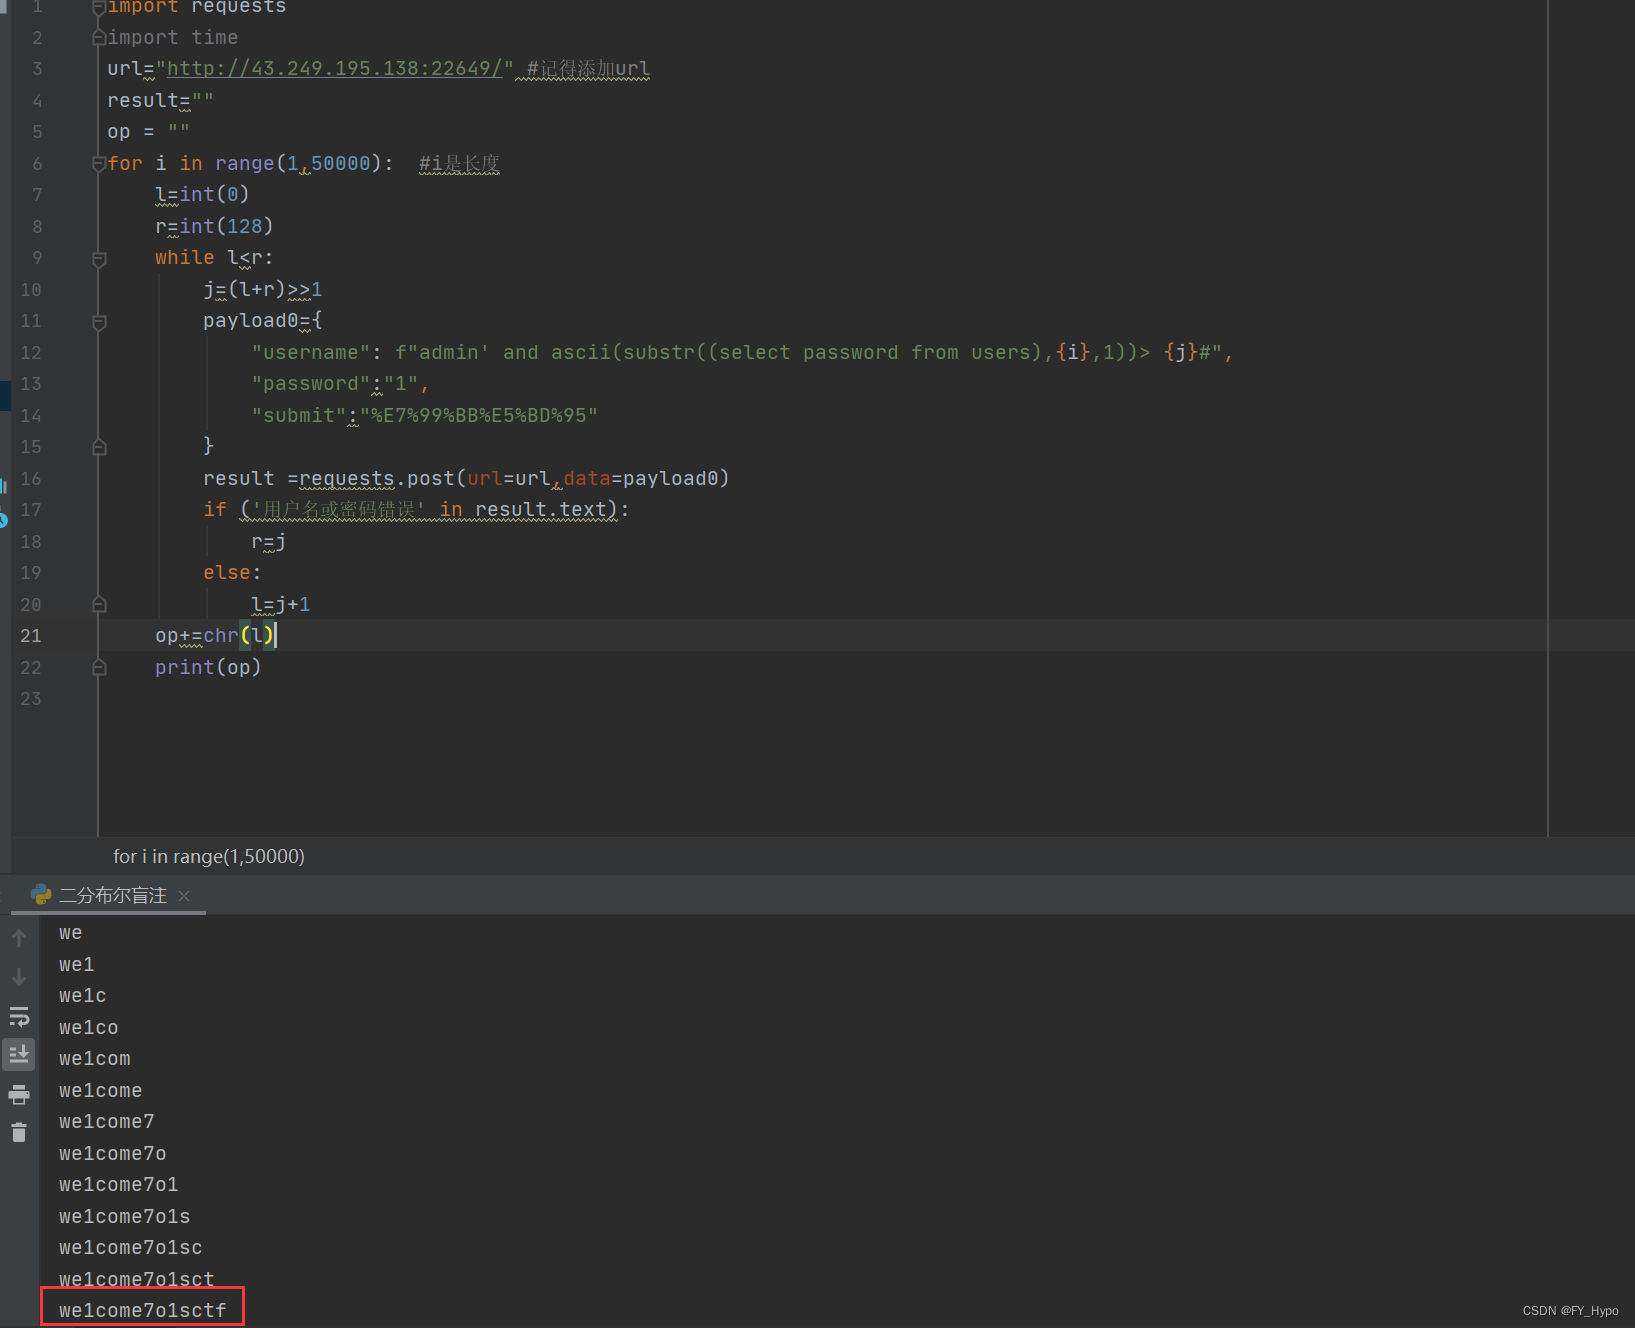
Task: Click fold end marker at line 22
Action: (99, 667)
